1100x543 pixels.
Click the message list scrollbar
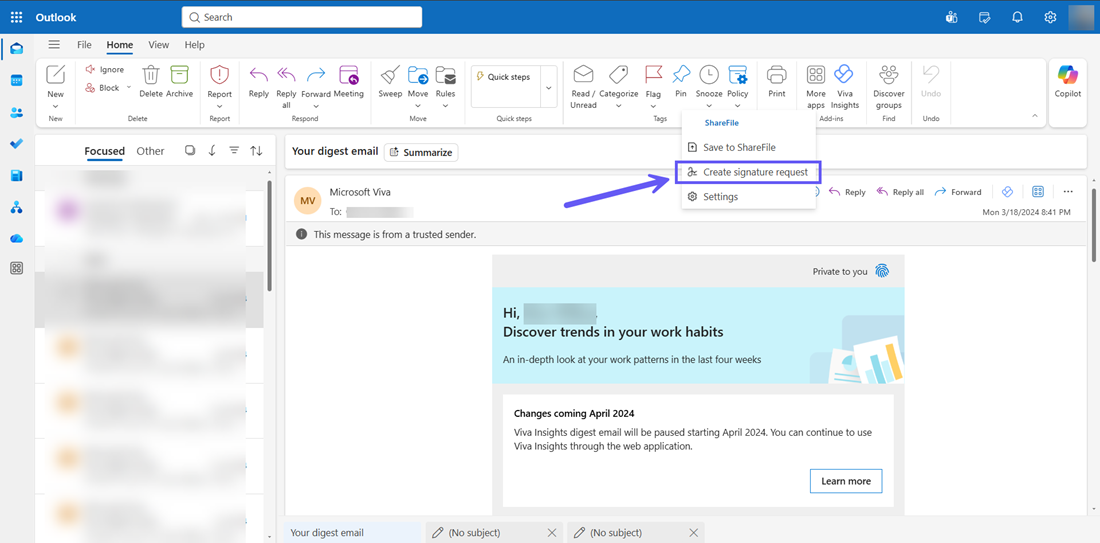(x=269, y=235)
